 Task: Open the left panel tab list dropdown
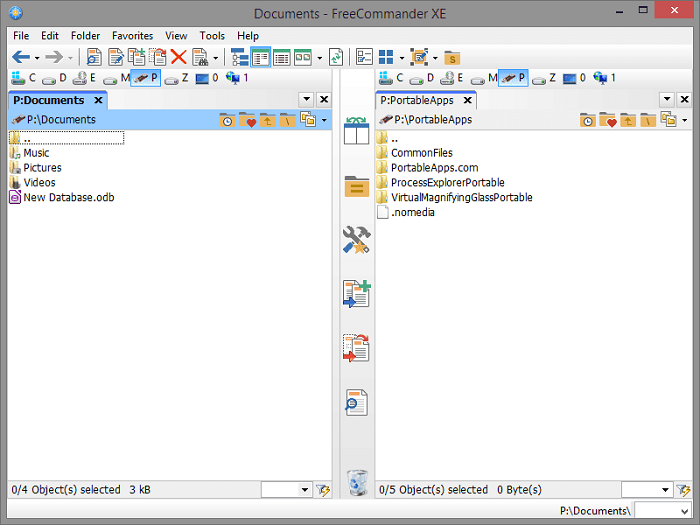tap(307, 99)
